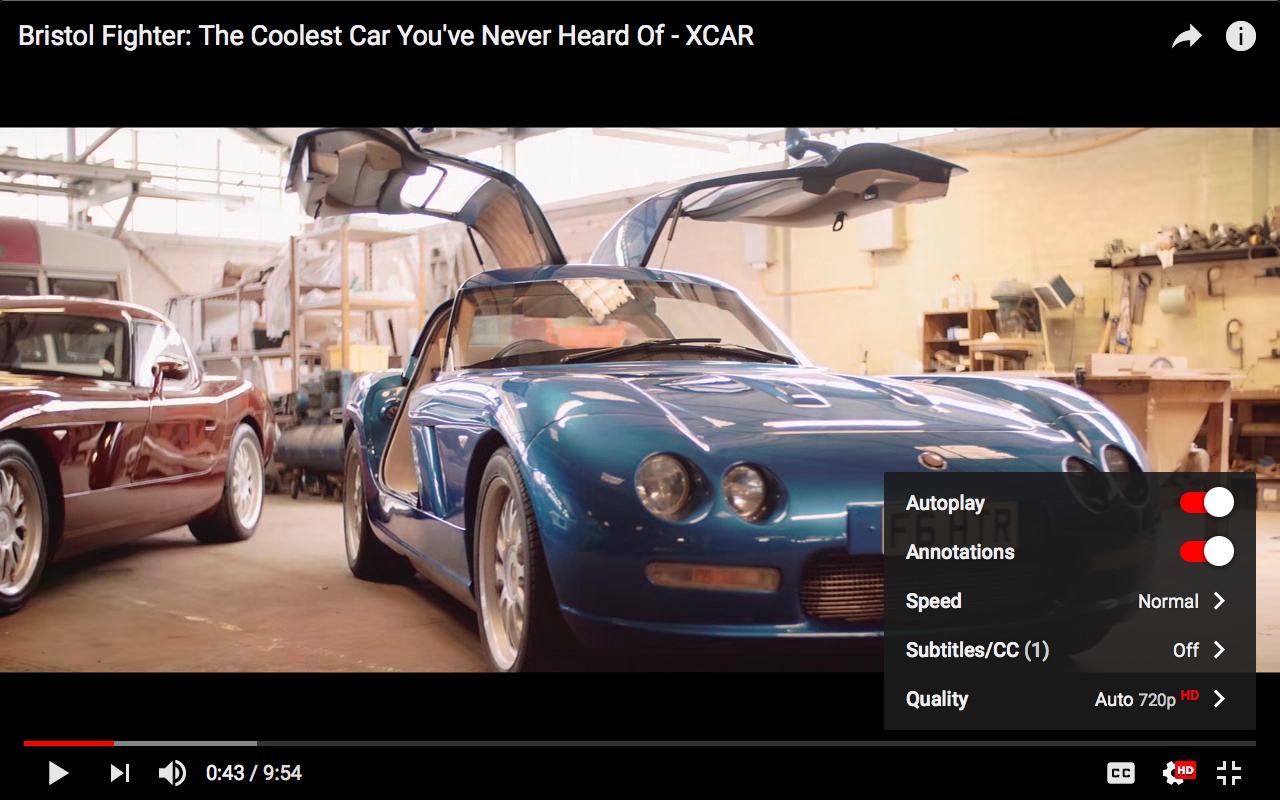The height and width of the screenshot is (800, 1280).
Task: Click the Annotations label
Action: click(960, 552)
